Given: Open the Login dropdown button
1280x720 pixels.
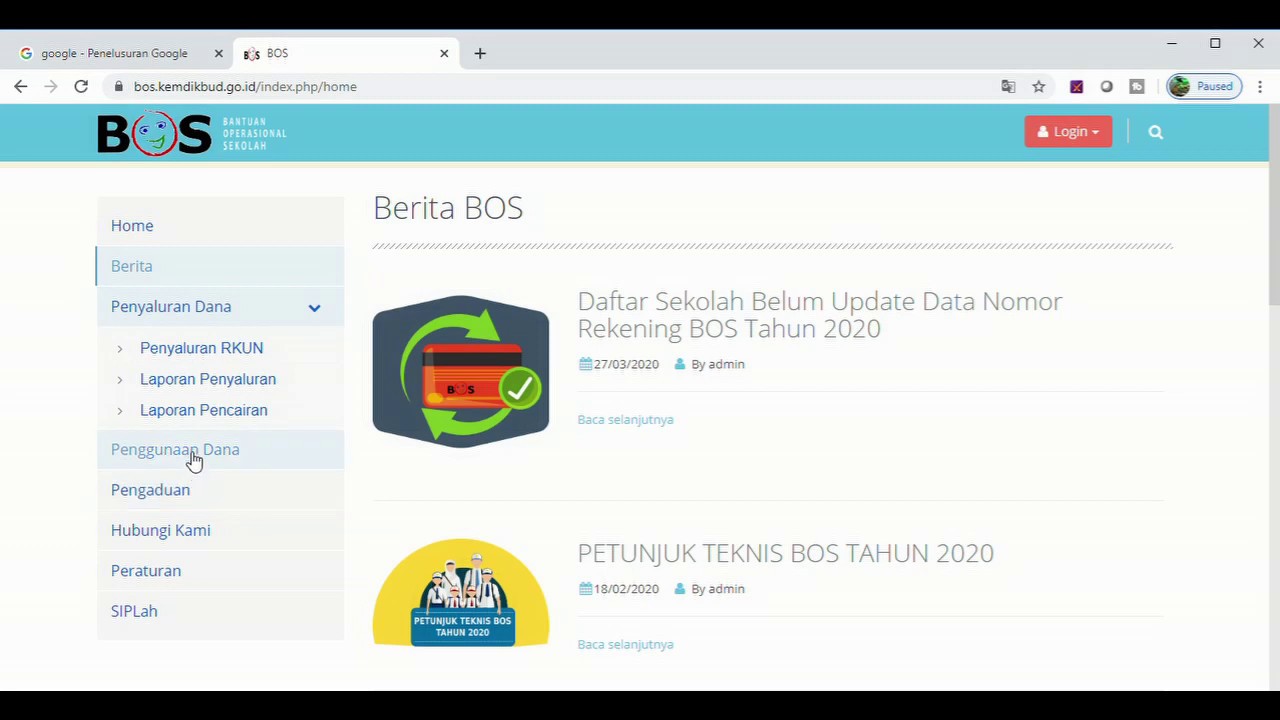Looking at the screenshot, I should [1068, 131].
